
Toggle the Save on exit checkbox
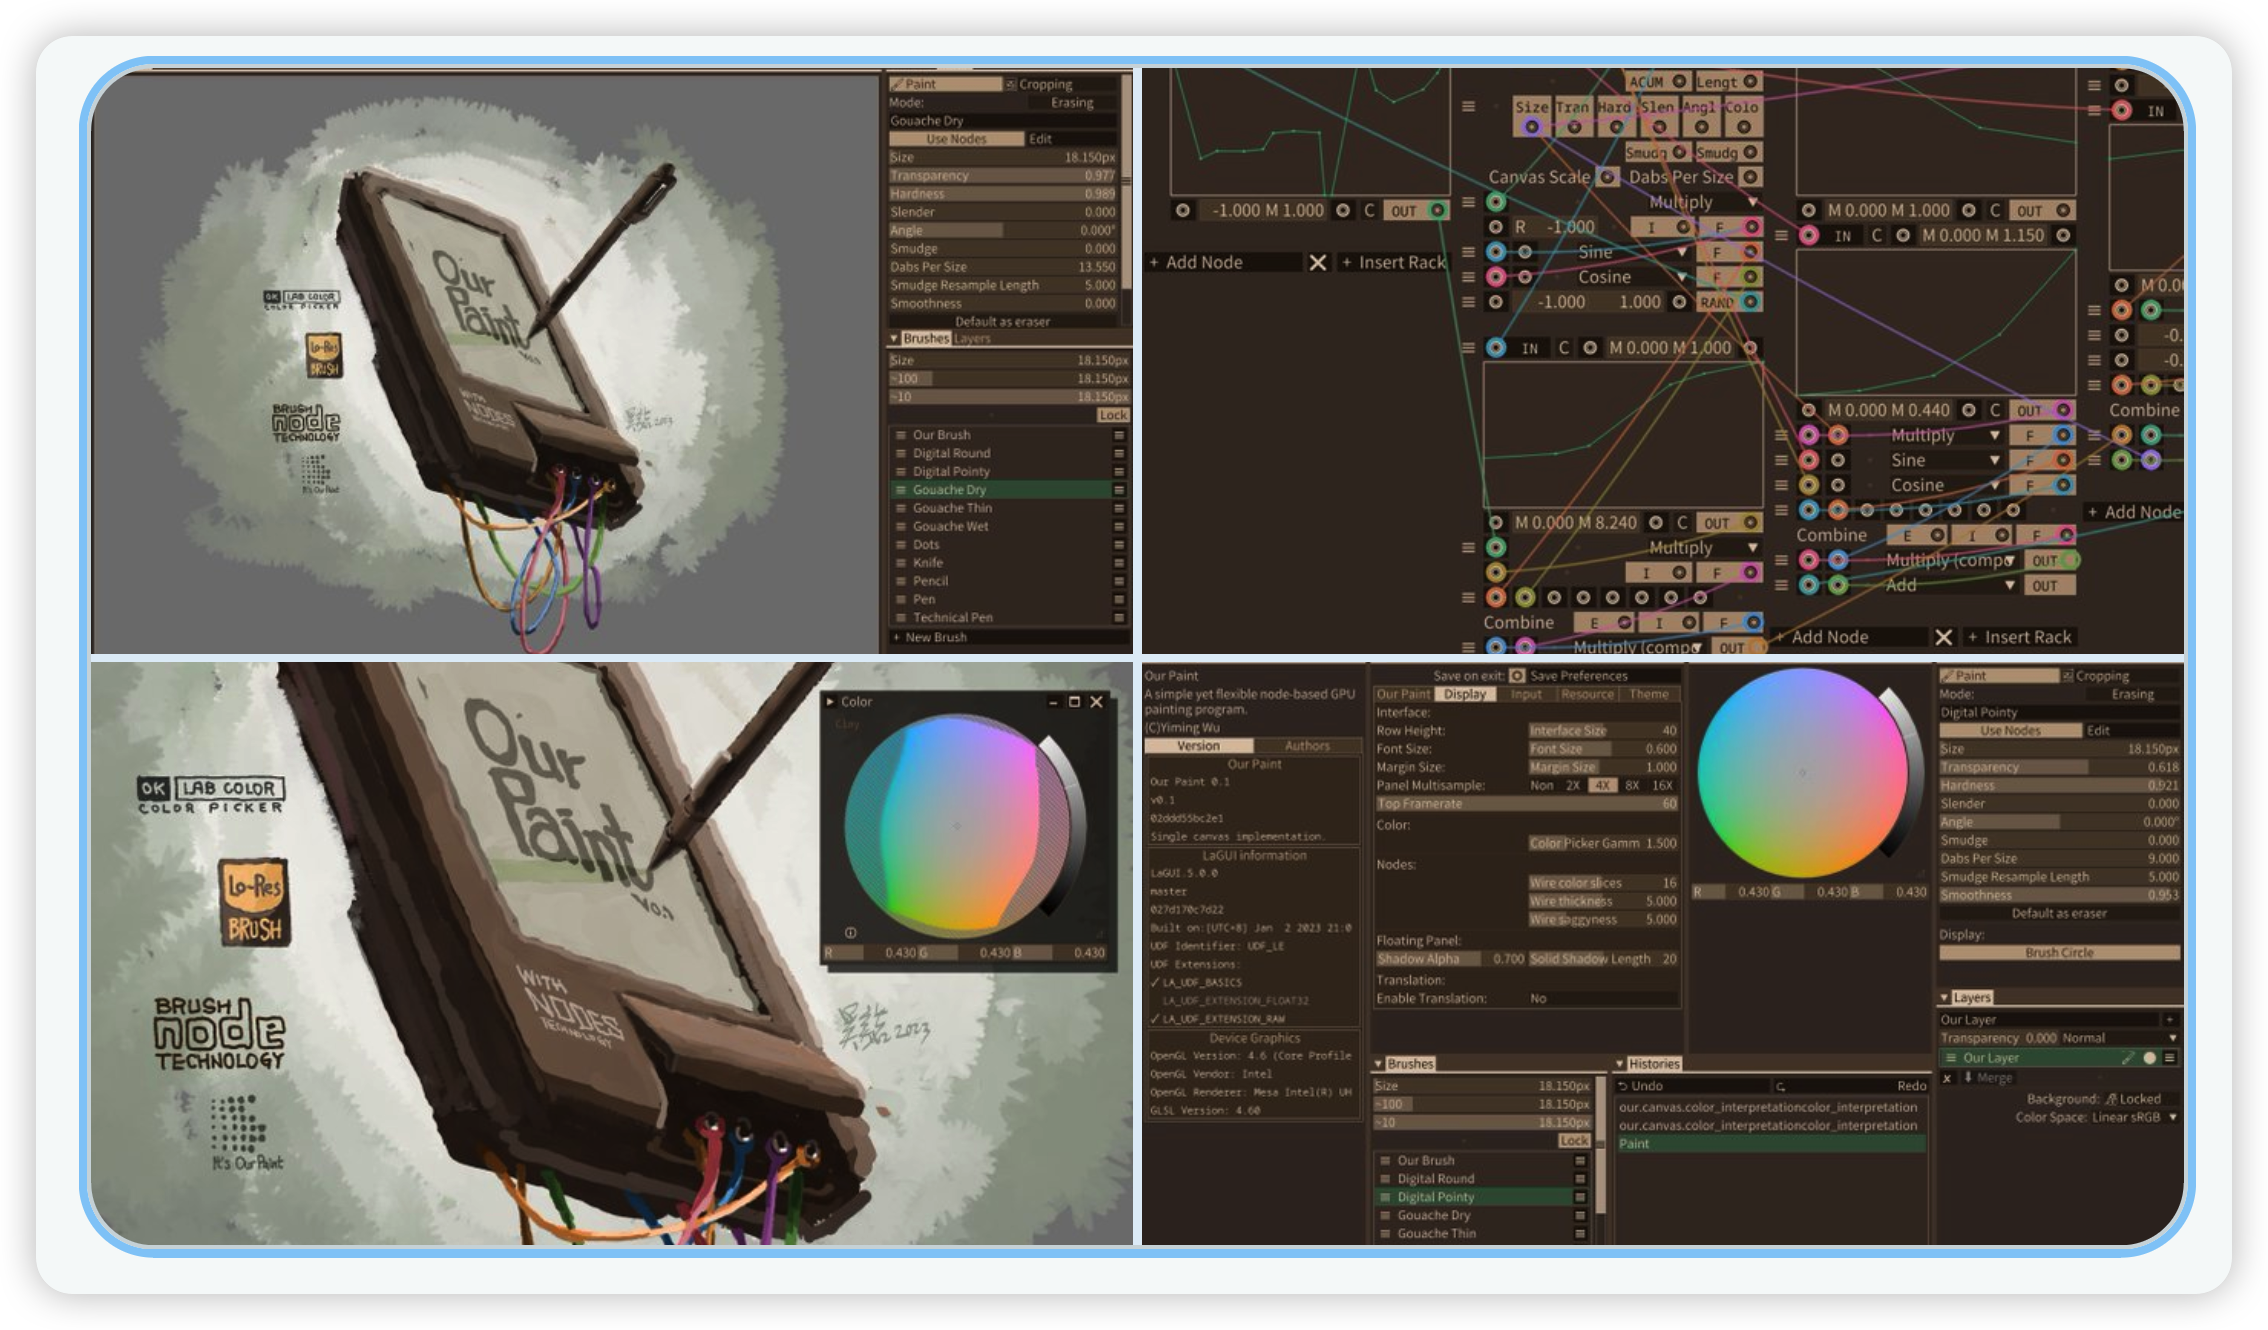pos(1517,676)
